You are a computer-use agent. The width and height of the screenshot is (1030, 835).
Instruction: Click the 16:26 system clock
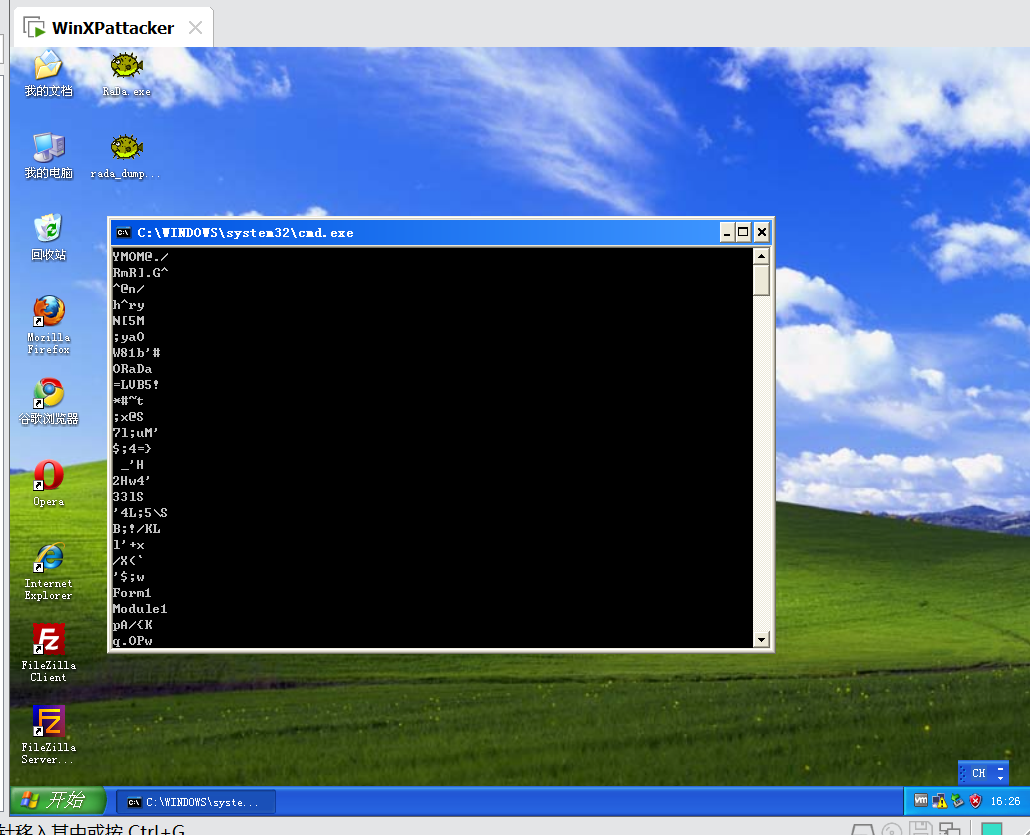click(1005, 801)
